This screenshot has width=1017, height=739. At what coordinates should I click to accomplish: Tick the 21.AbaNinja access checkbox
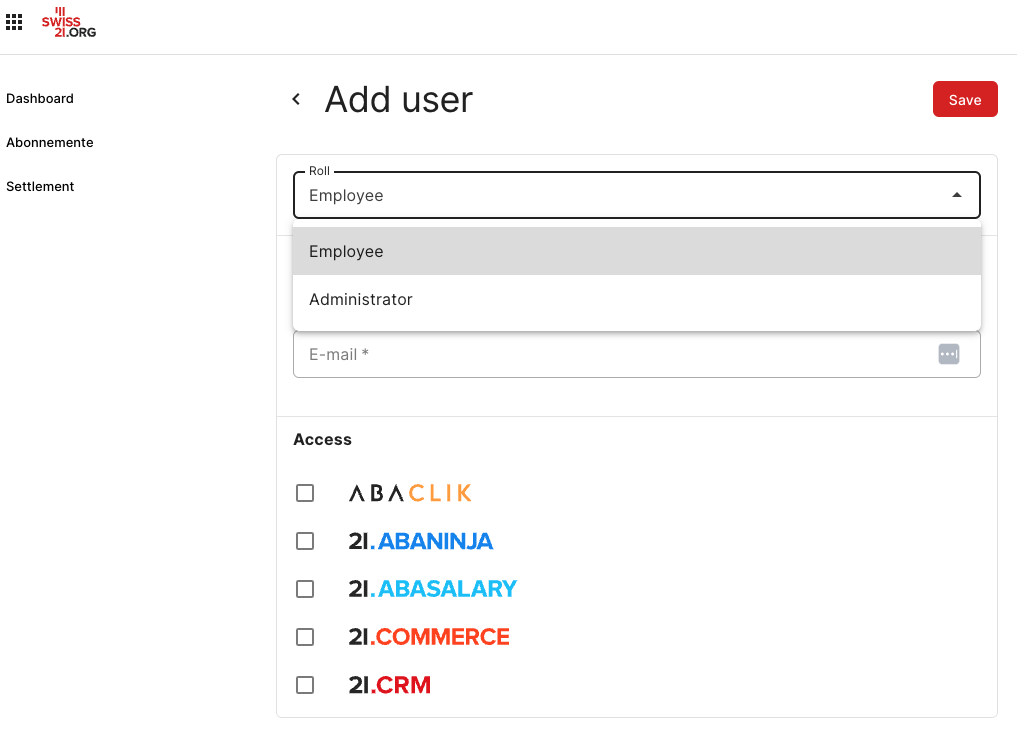[x=305, y=541]
